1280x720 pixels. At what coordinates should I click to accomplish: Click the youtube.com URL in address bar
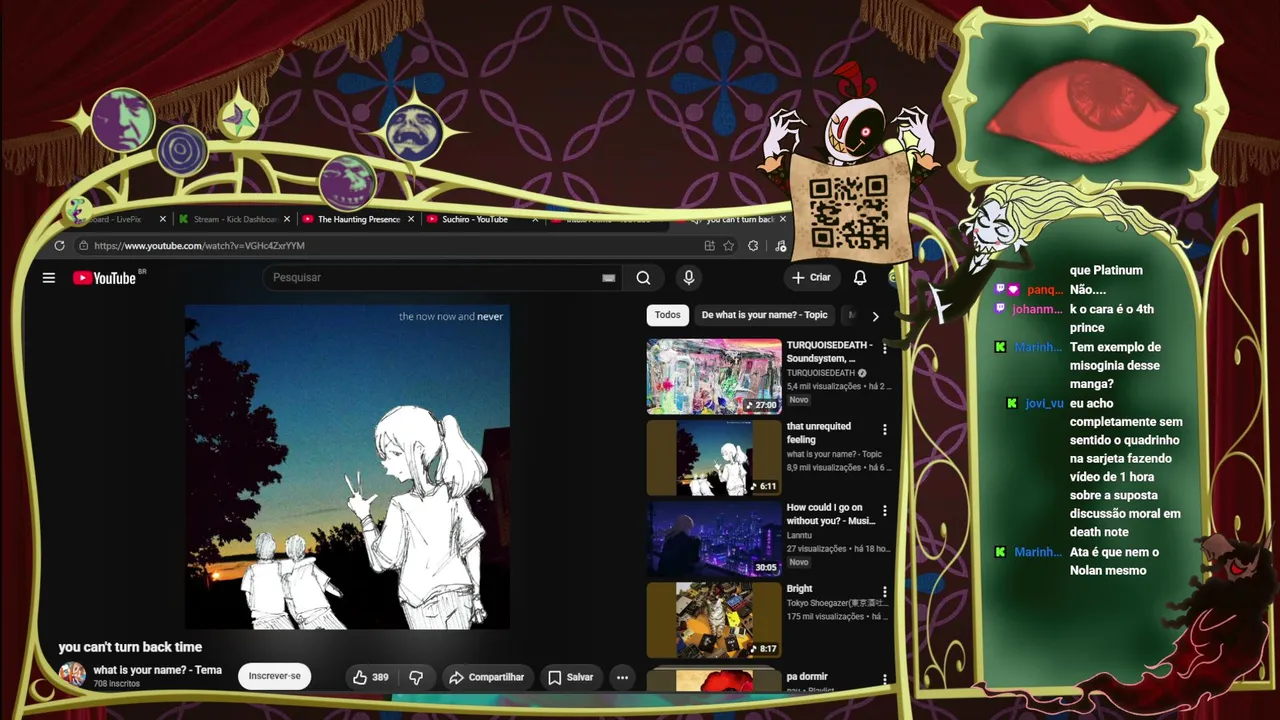[200, 246]
